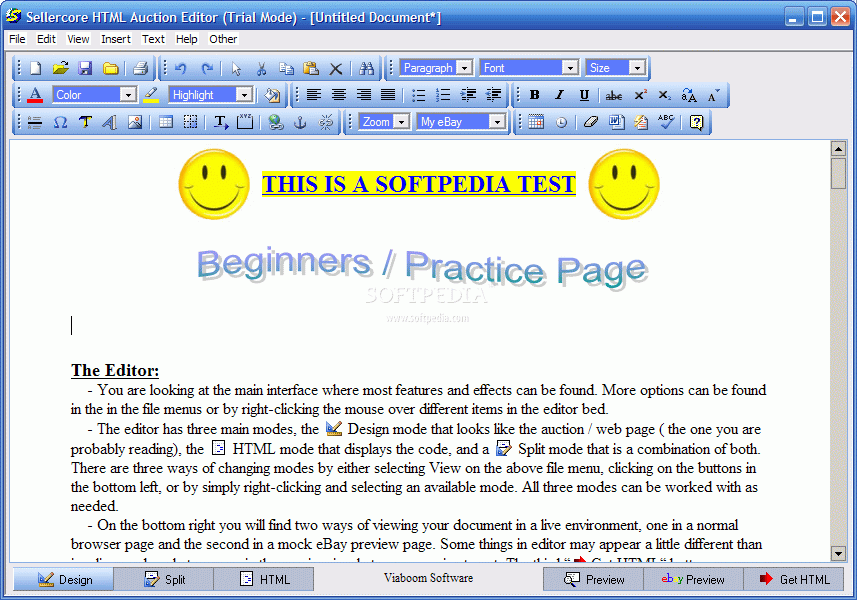Viewport: 857px width, 600px height.
Task: Center align the text
Action: pos(338,95)
